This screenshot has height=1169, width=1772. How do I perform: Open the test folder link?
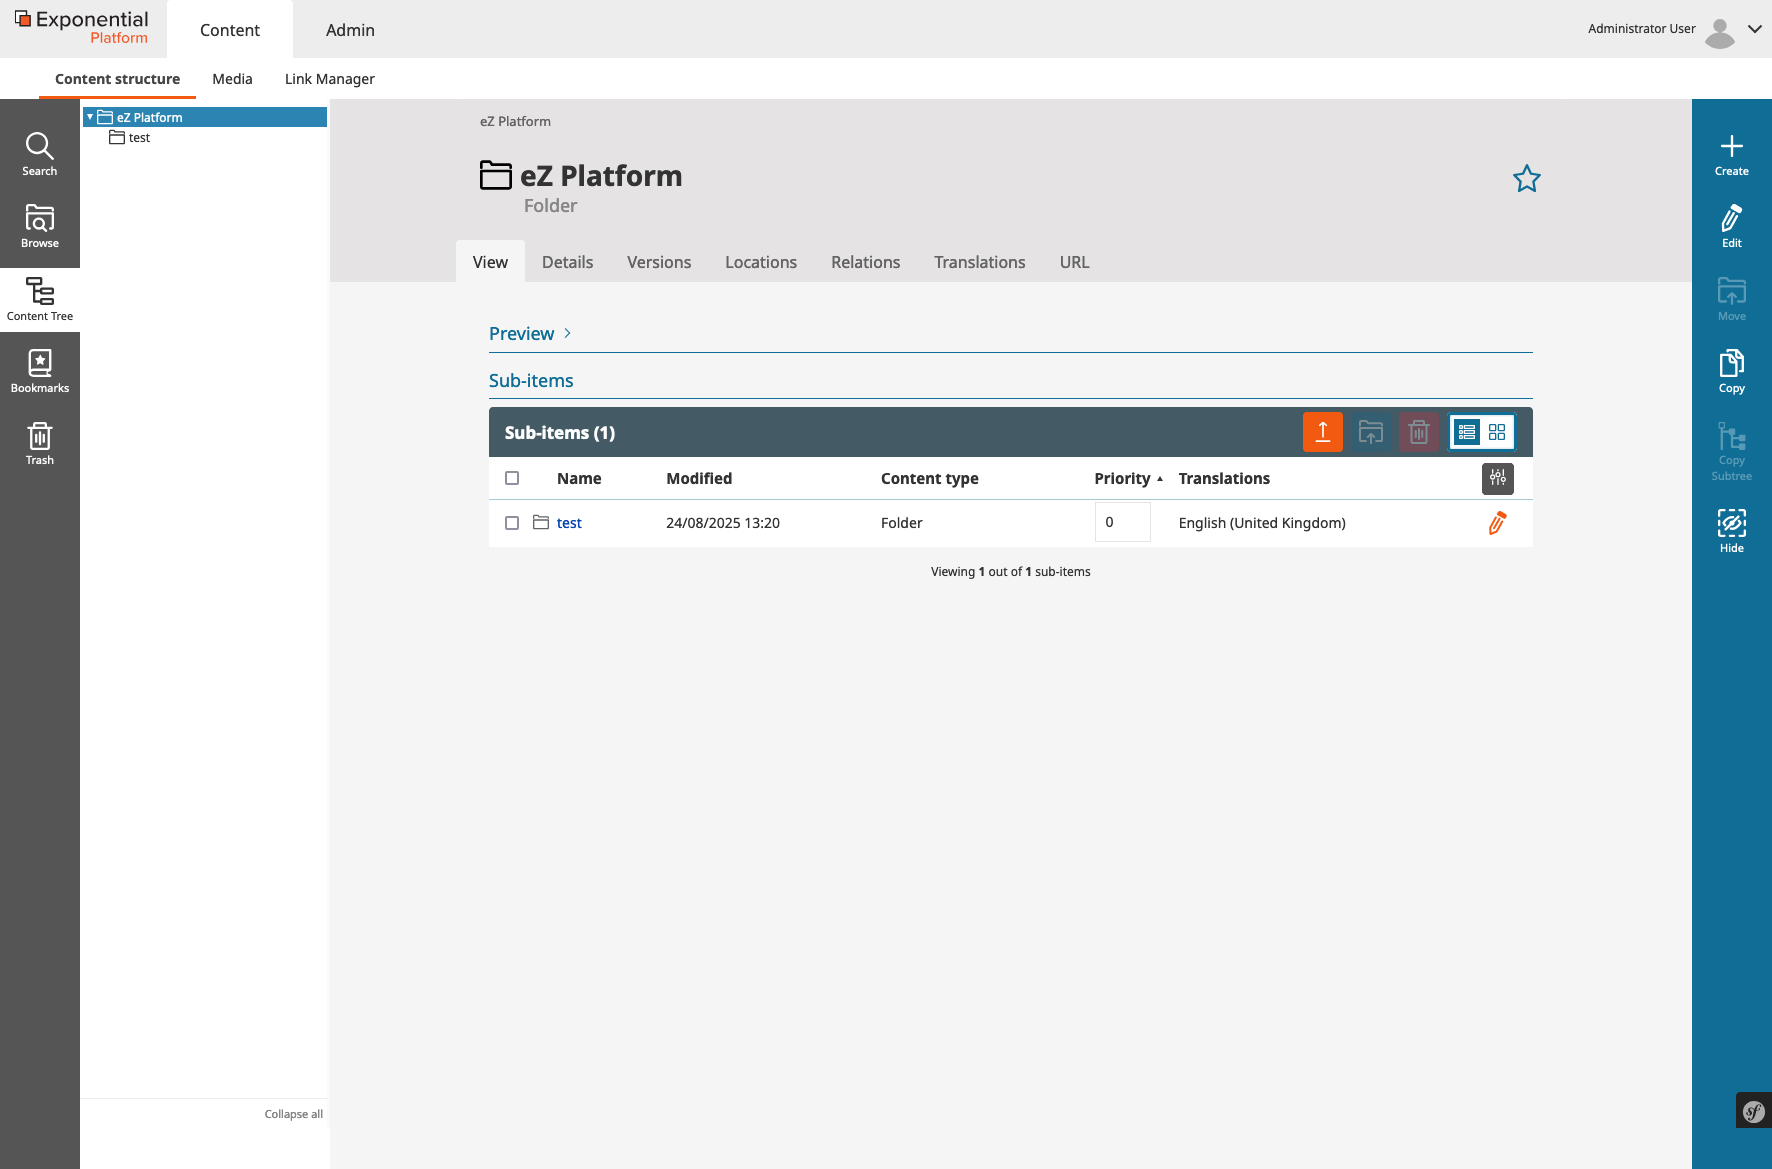(569, 522)
